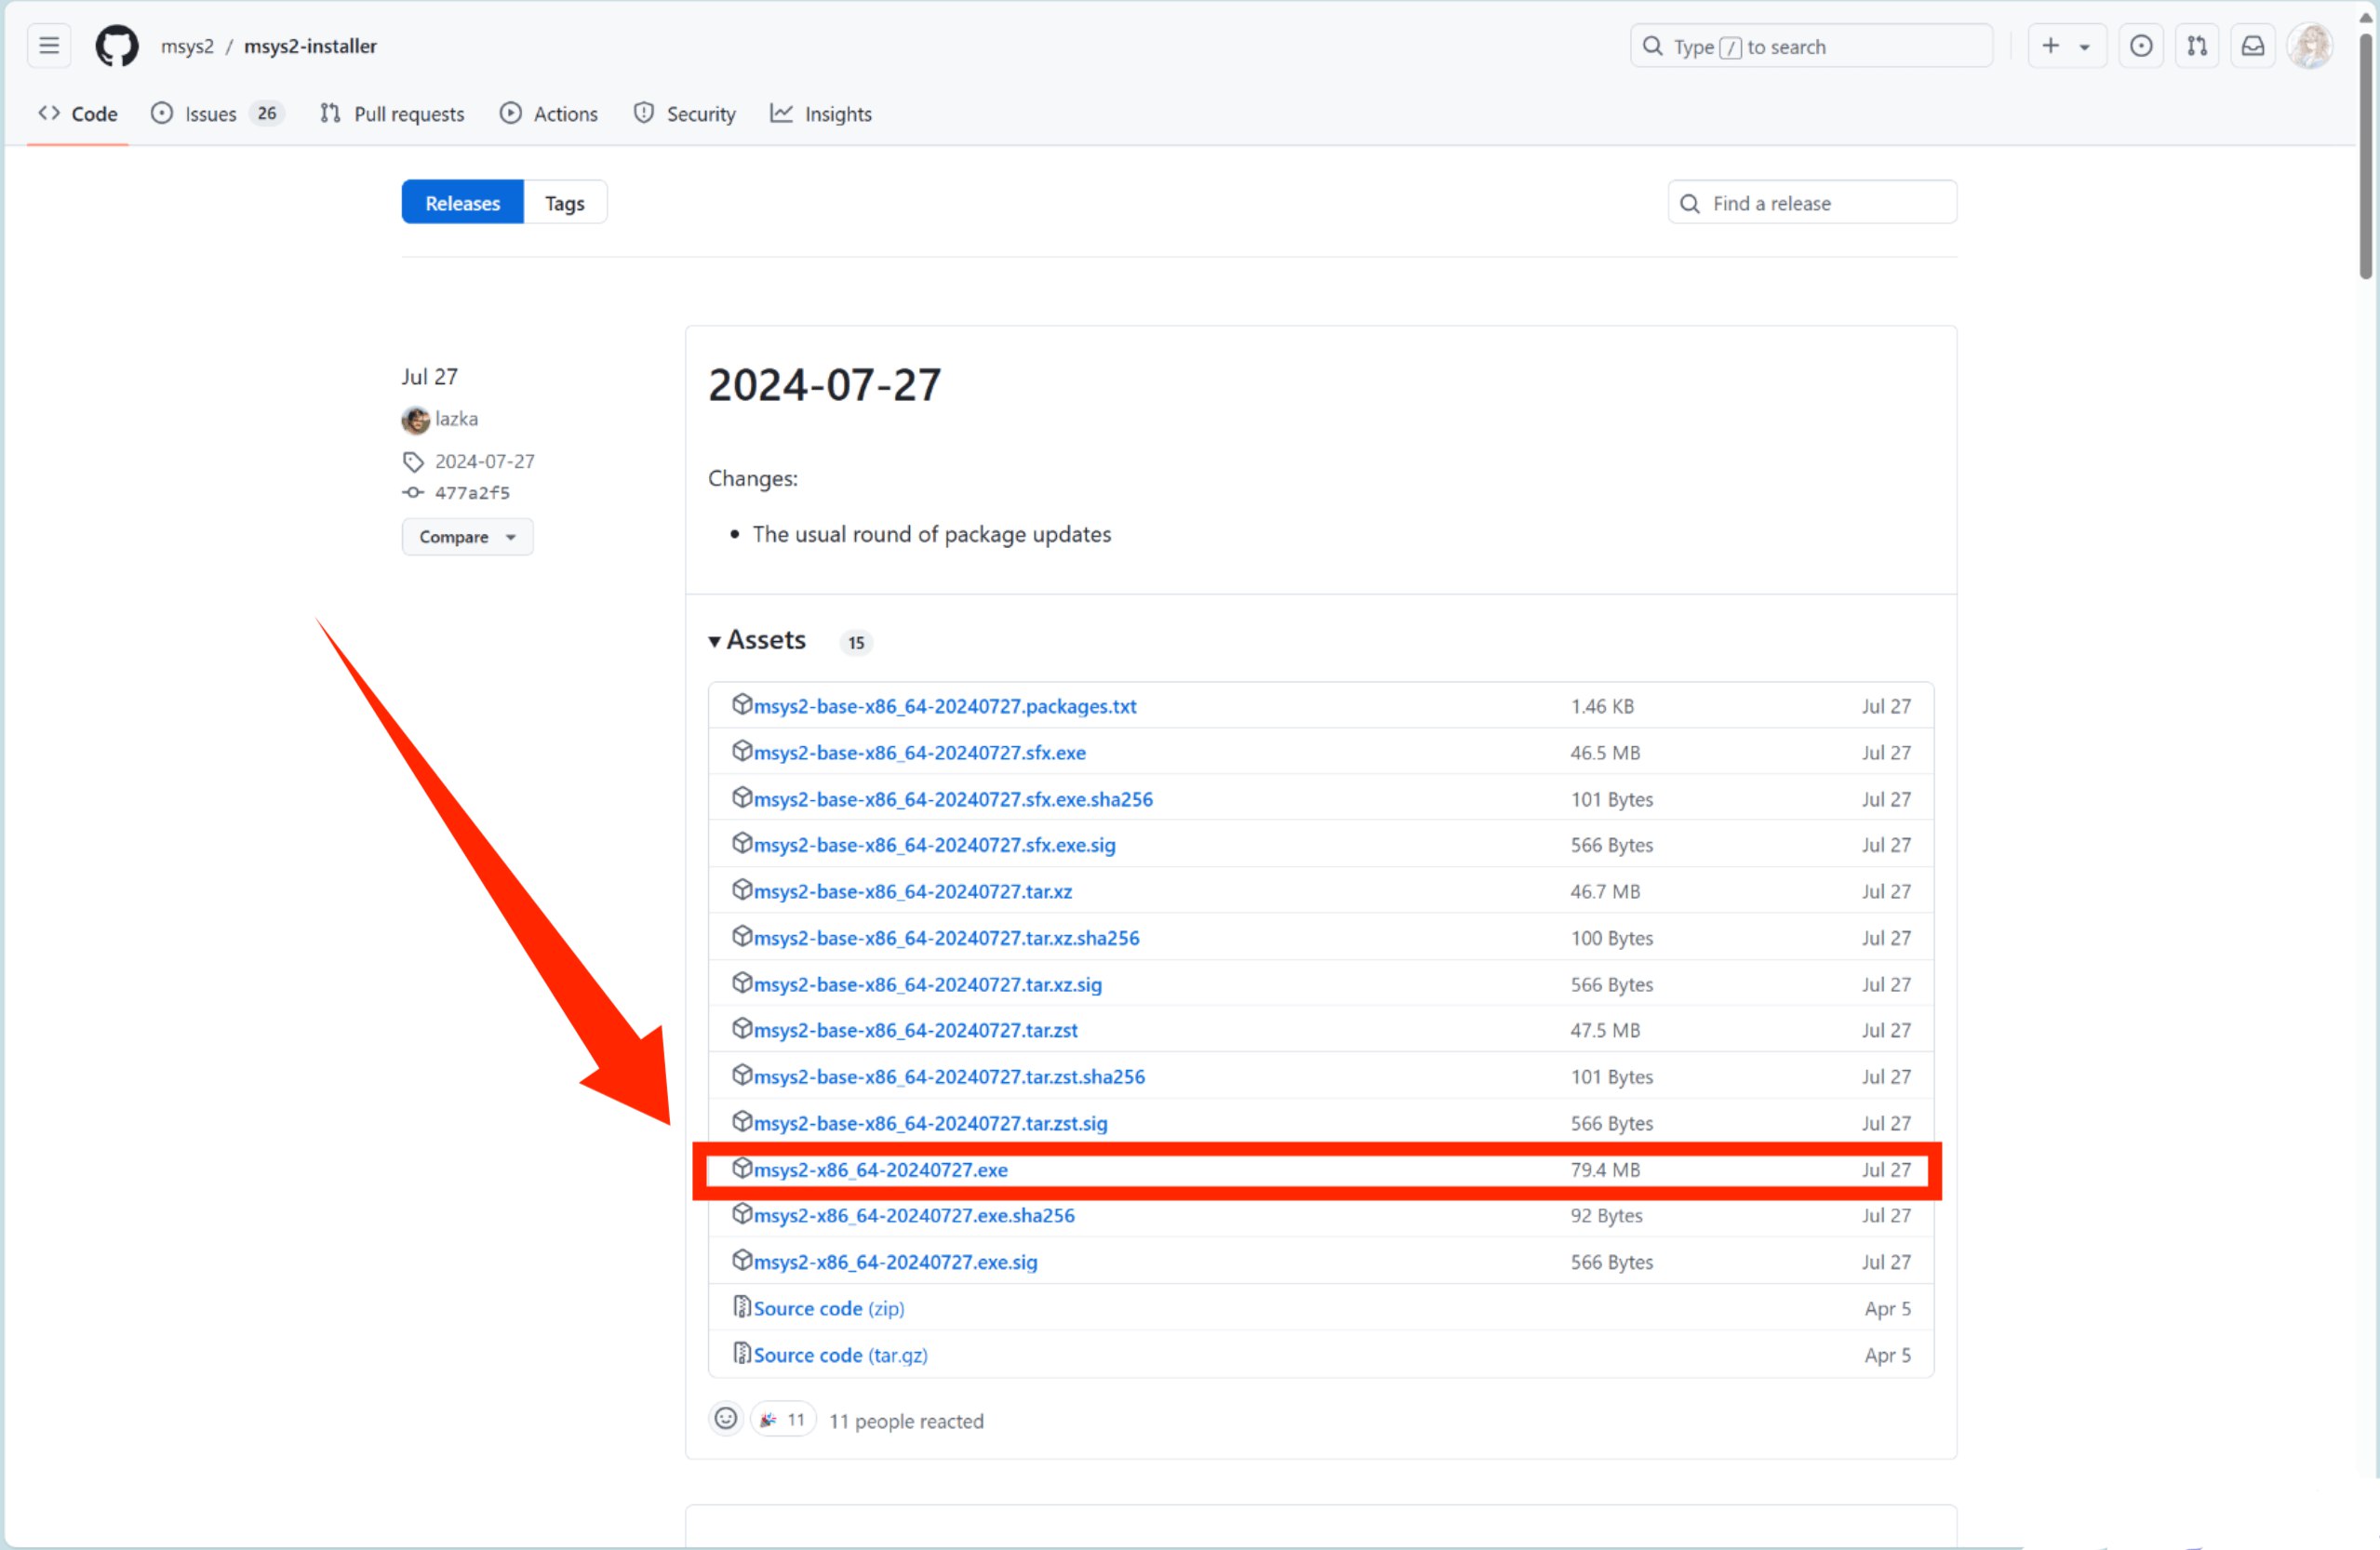Visit lazka's profile link
2380x1550 pixels.
click(x=456, y=419)
